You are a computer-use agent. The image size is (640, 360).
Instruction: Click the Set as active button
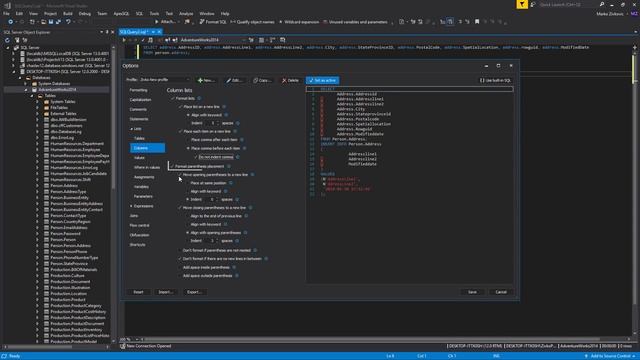click(322, 80)
